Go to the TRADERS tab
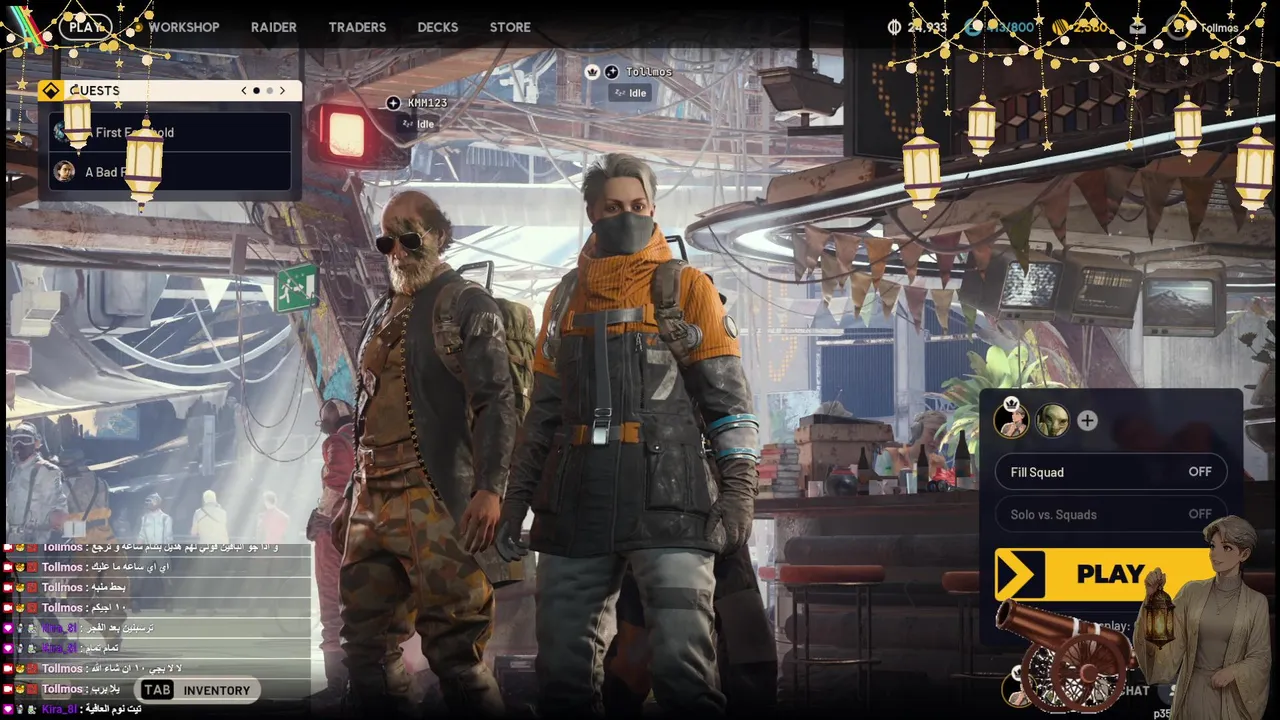The image size is (1280, 720). click(357, 27)
